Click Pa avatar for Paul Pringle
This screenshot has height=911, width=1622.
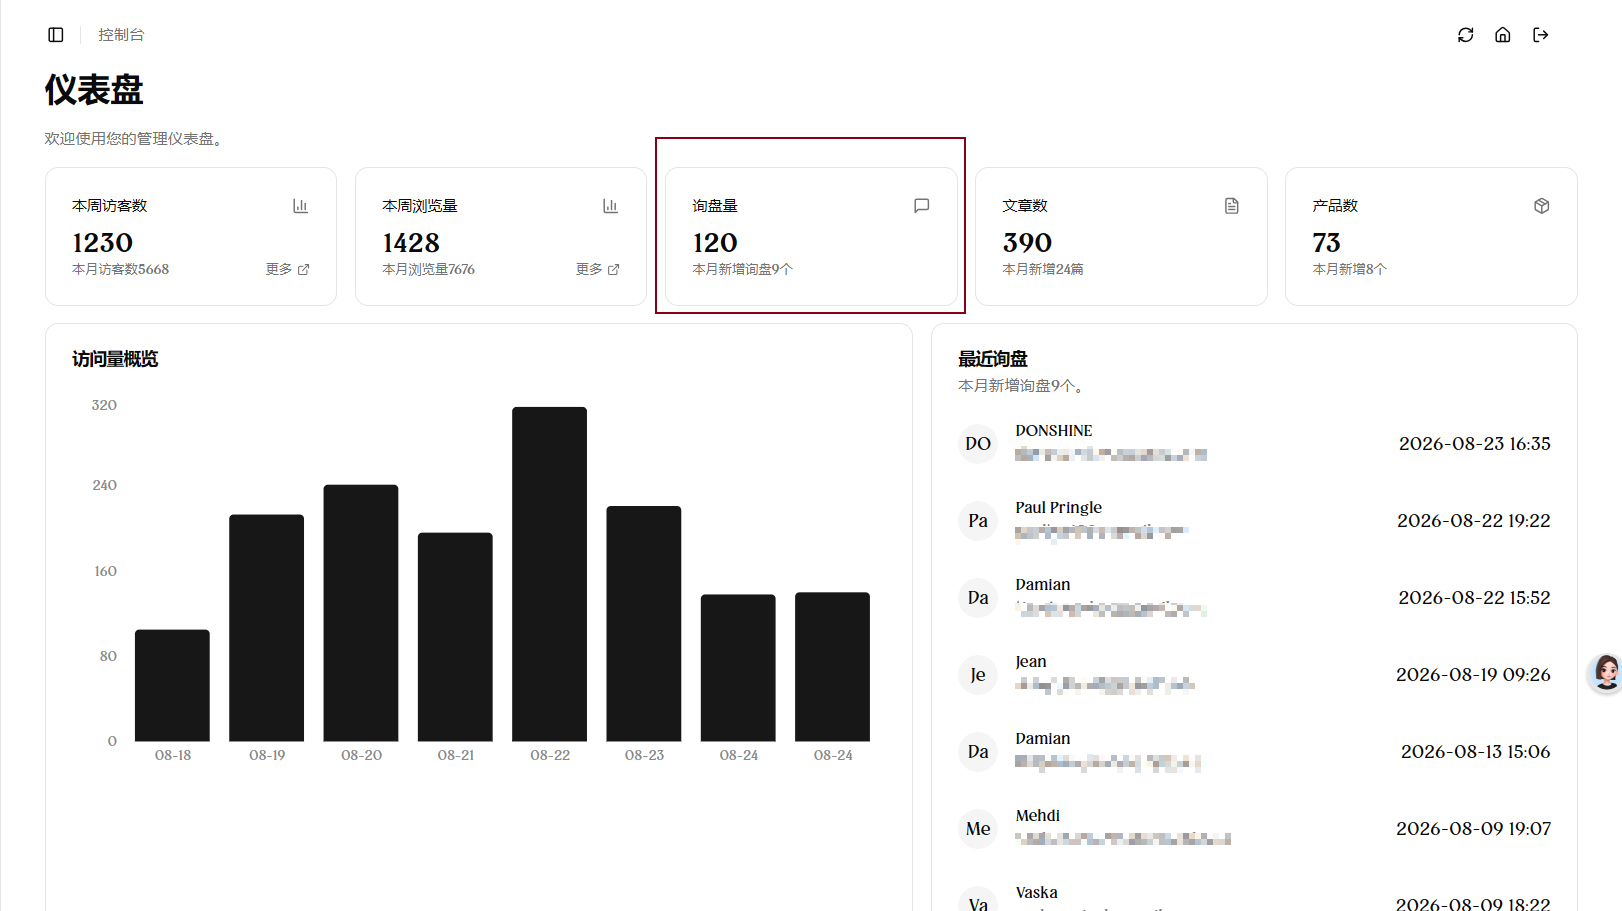(978, 521)
